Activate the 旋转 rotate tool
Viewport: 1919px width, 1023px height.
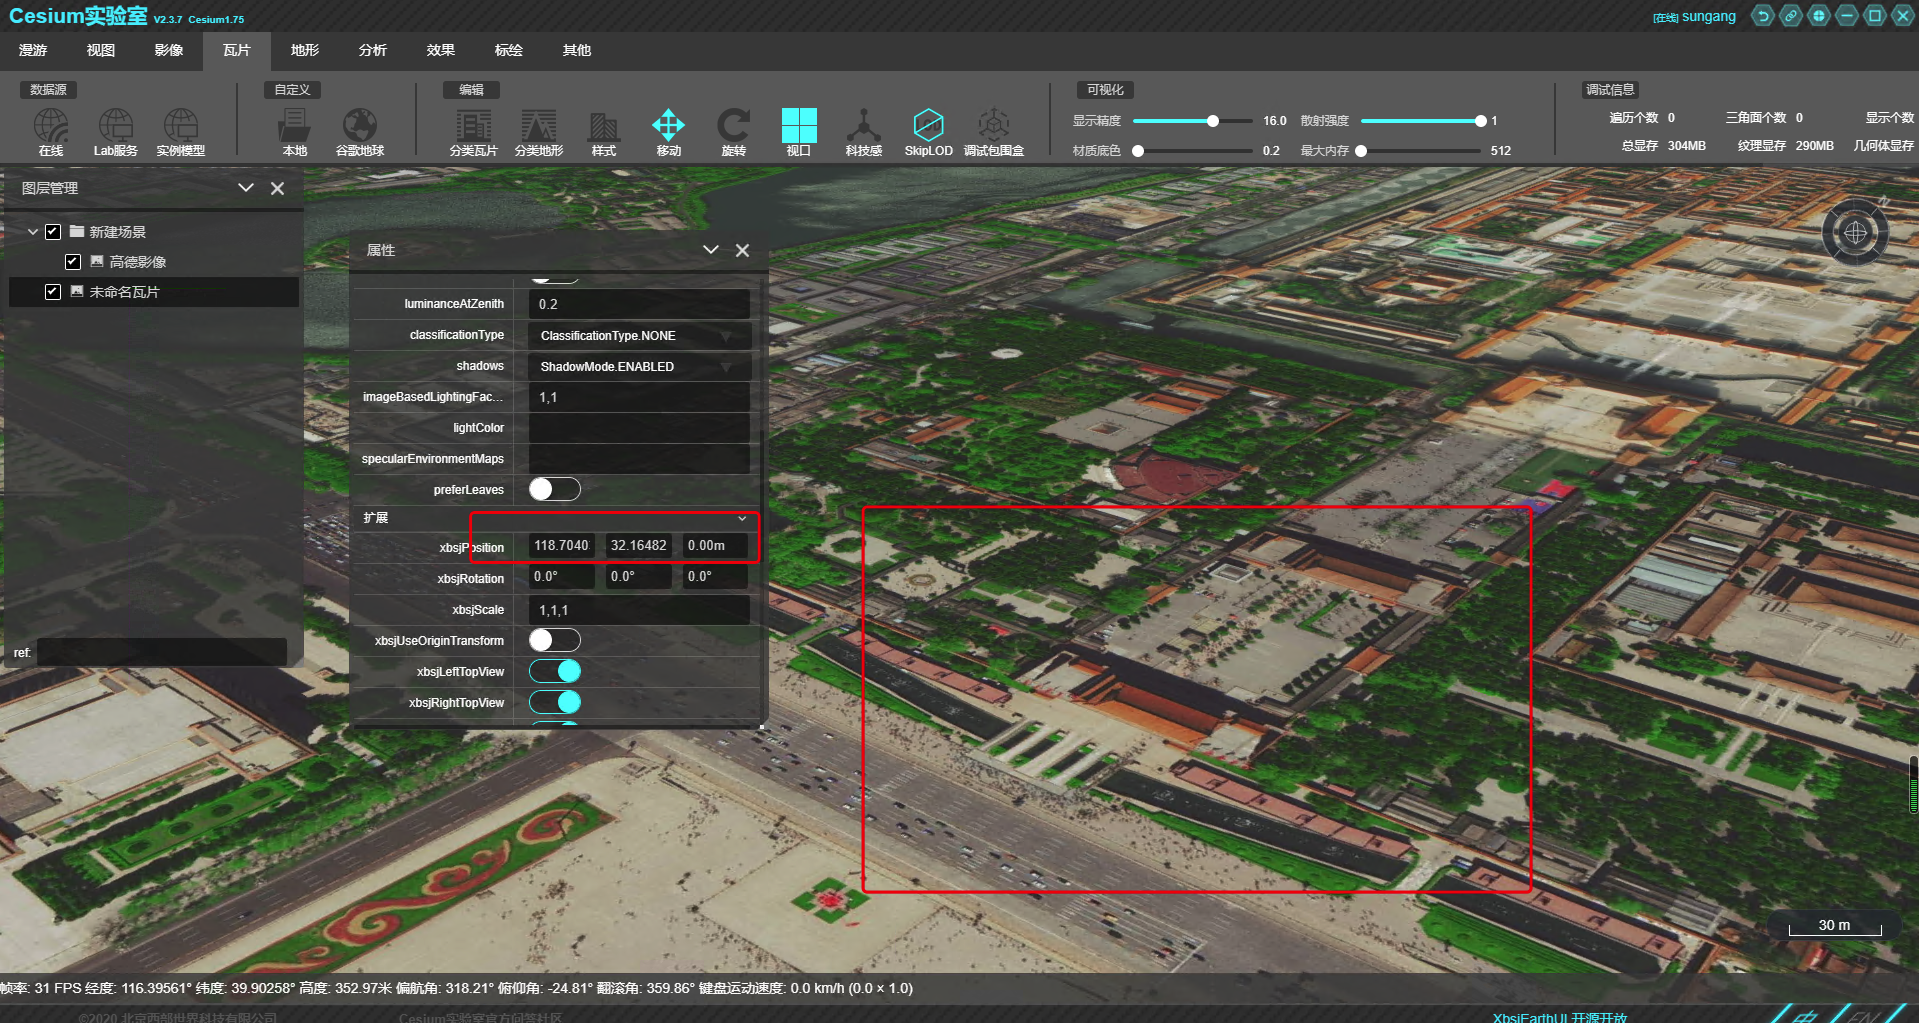coord(733,127)
